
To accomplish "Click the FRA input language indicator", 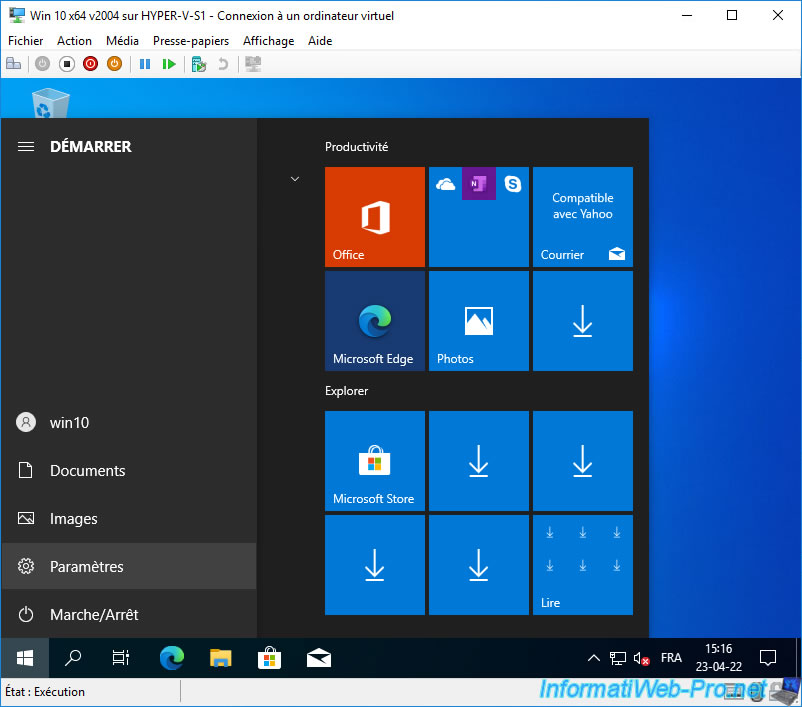I will (x=671, y=658).
